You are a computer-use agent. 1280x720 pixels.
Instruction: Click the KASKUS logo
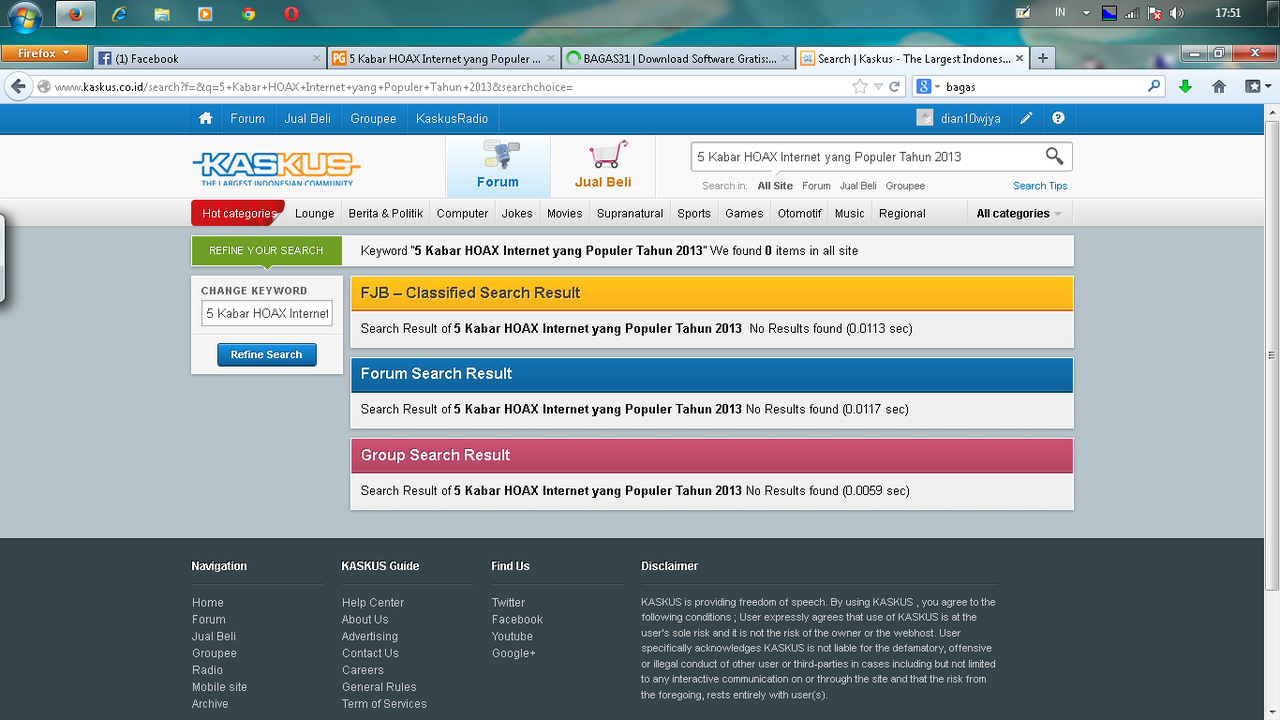point(276,168)
